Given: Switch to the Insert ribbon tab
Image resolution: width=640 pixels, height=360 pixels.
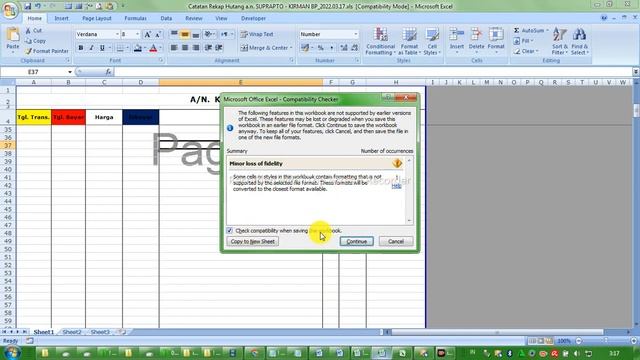Looking at the screenshot, I should 61,18.
